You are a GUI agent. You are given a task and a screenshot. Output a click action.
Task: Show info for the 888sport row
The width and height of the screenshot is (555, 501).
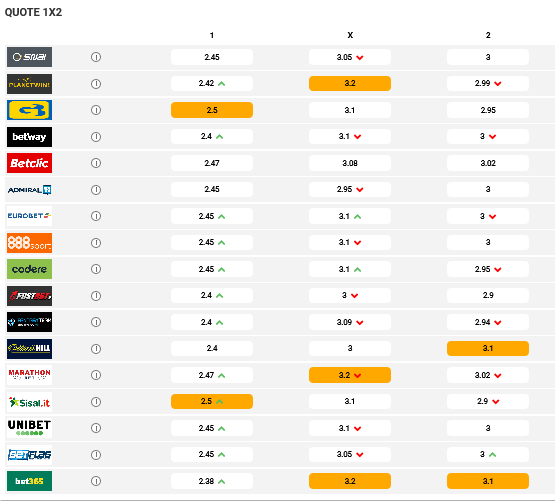click(96, 243)
